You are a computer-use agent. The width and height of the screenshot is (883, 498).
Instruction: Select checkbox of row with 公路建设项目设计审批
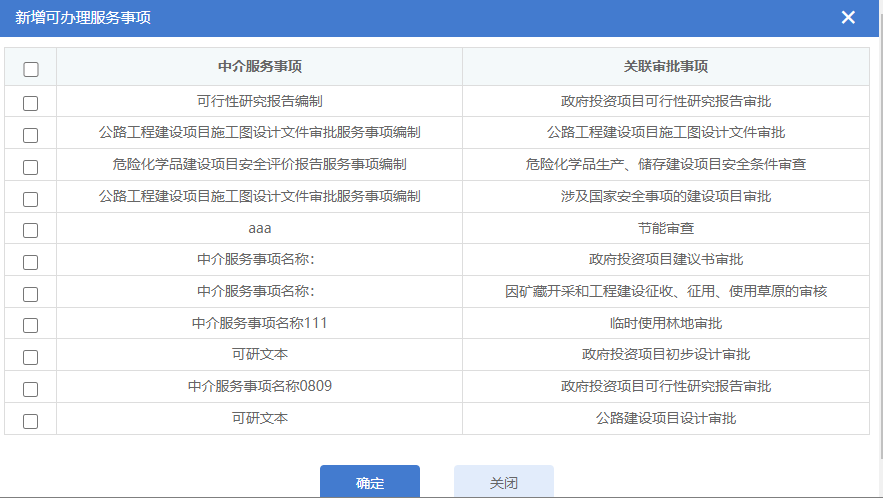click(31, 421)
